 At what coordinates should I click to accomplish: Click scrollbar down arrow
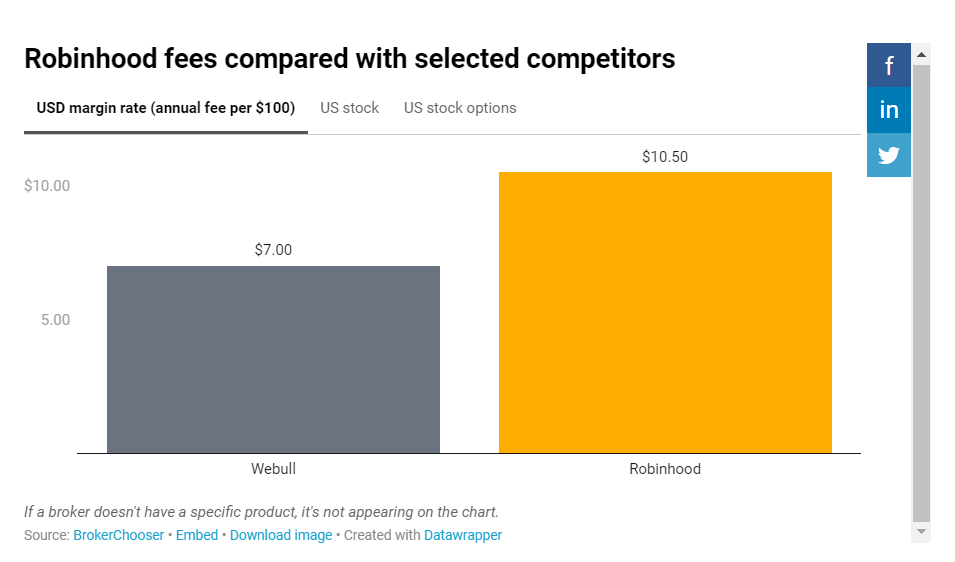[921, 532]
